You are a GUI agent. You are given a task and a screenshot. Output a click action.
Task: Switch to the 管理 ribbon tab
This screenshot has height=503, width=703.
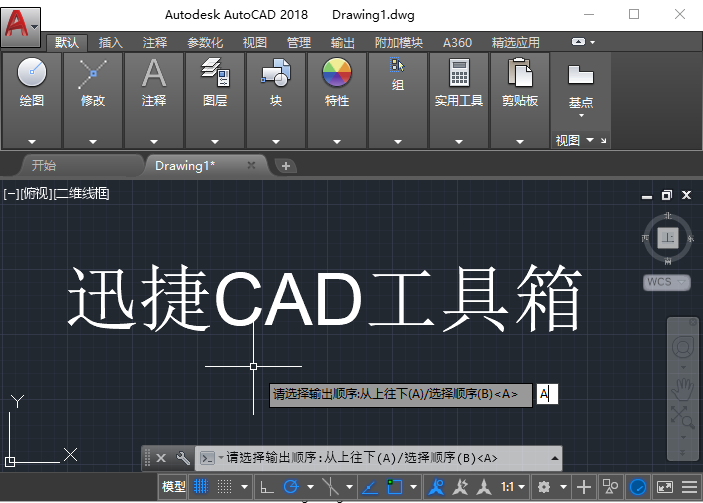click(299, 43)
